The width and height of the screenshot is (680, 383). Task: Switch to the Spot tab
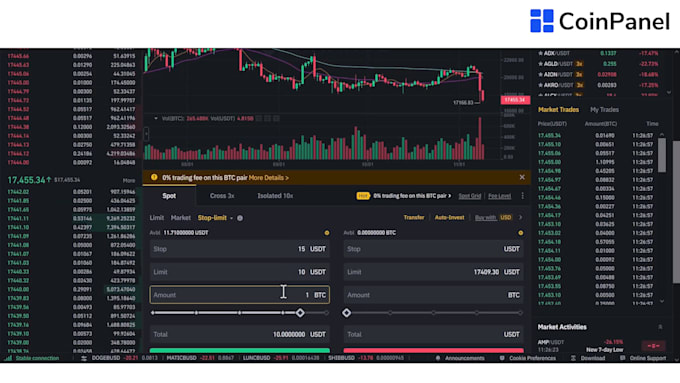pos(169,196)
